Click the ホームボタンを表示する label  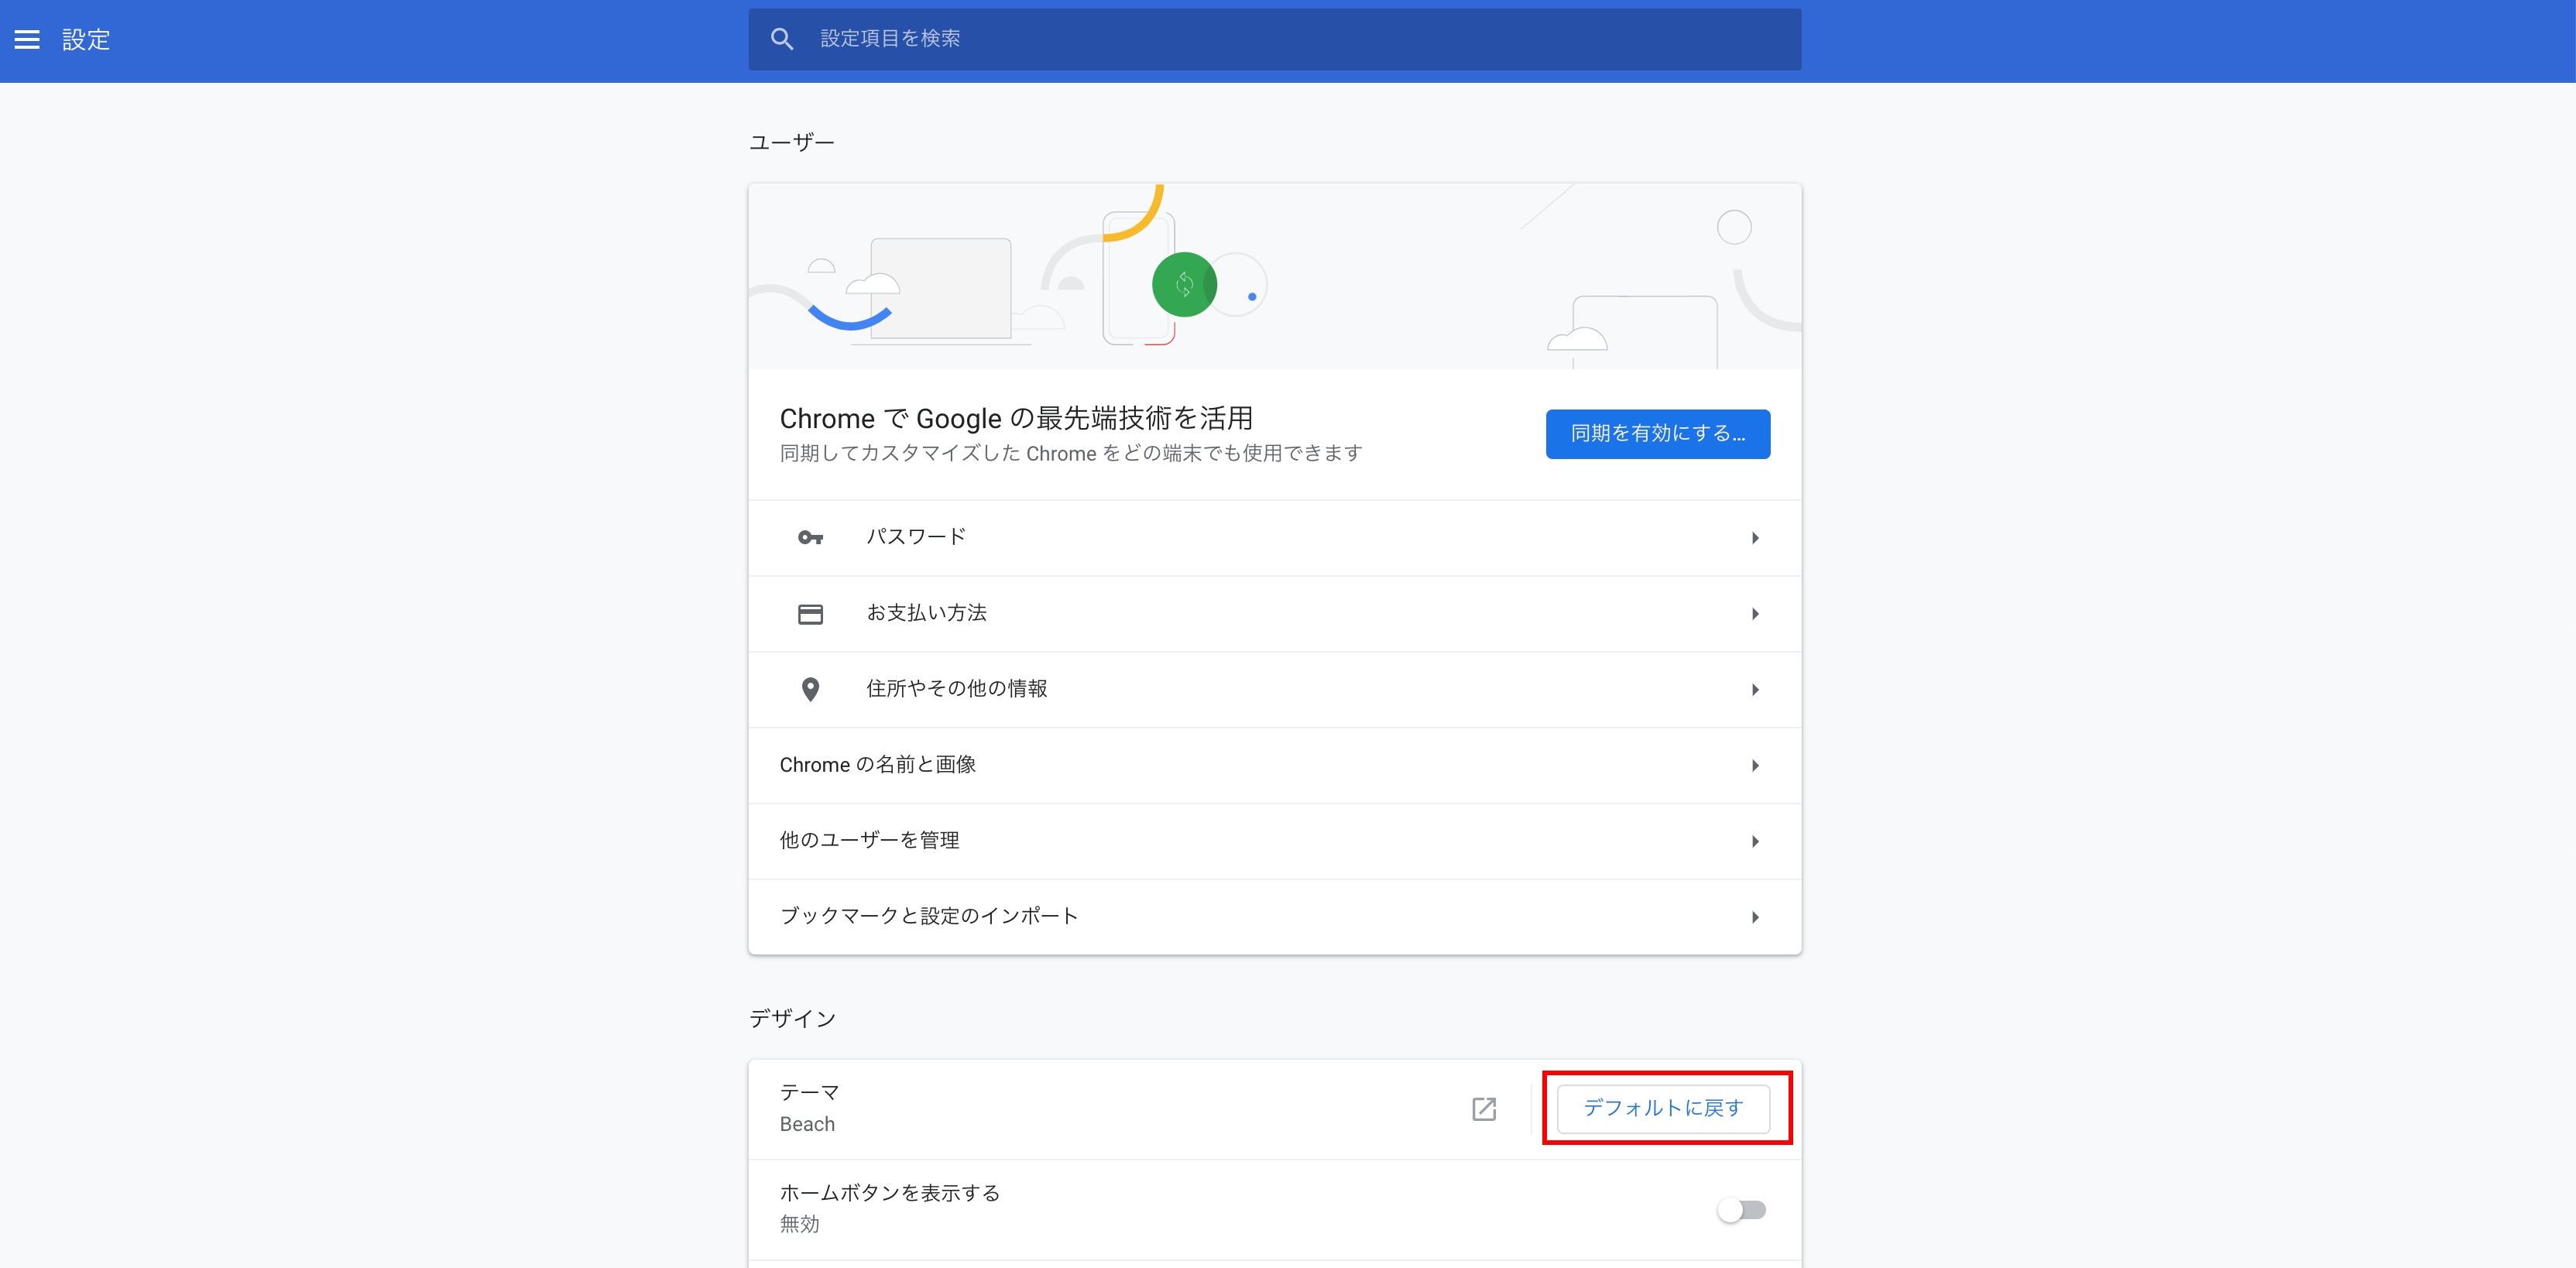[889, 1193]
